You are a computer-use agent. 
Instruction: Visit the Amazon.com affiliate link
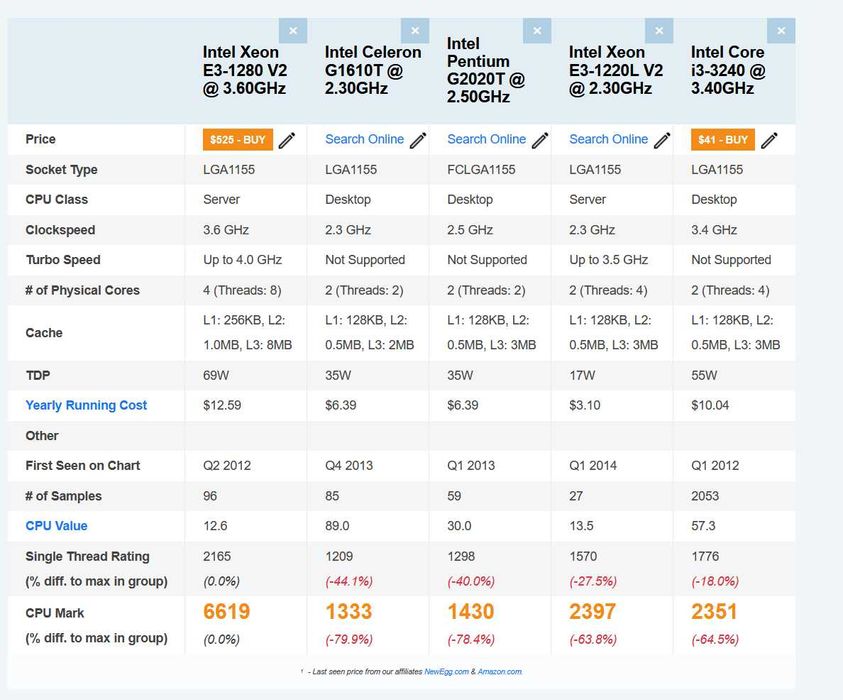[x=500, y=672]
